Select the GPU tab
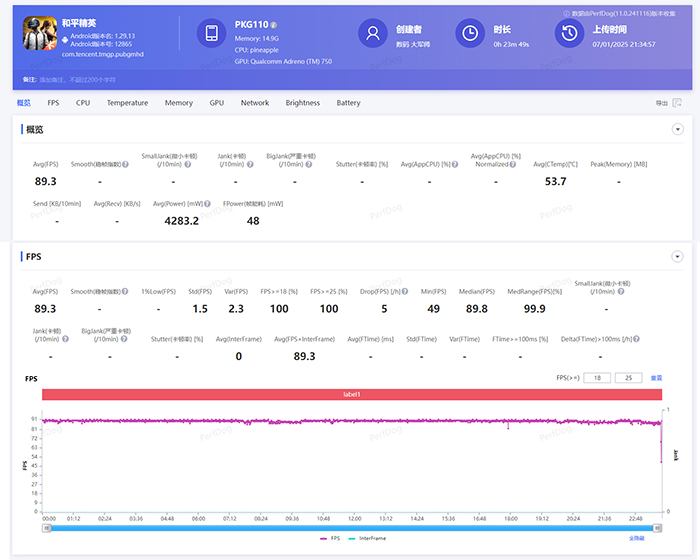 pos(216,103)
